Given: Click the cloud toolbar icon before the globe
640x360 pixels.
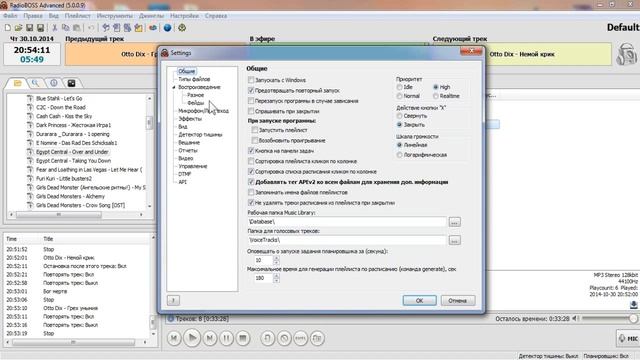Looking at the screenshot, I should pyautogui.click(x=153, y=28).
